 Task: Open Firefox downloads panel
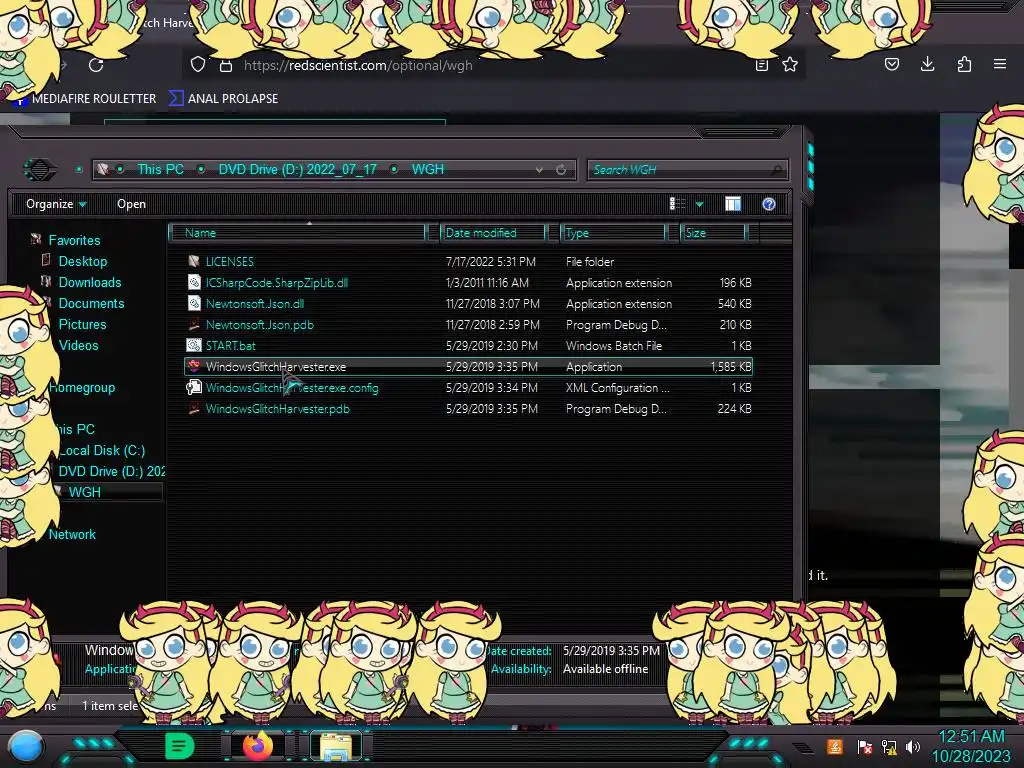(927, 64)
